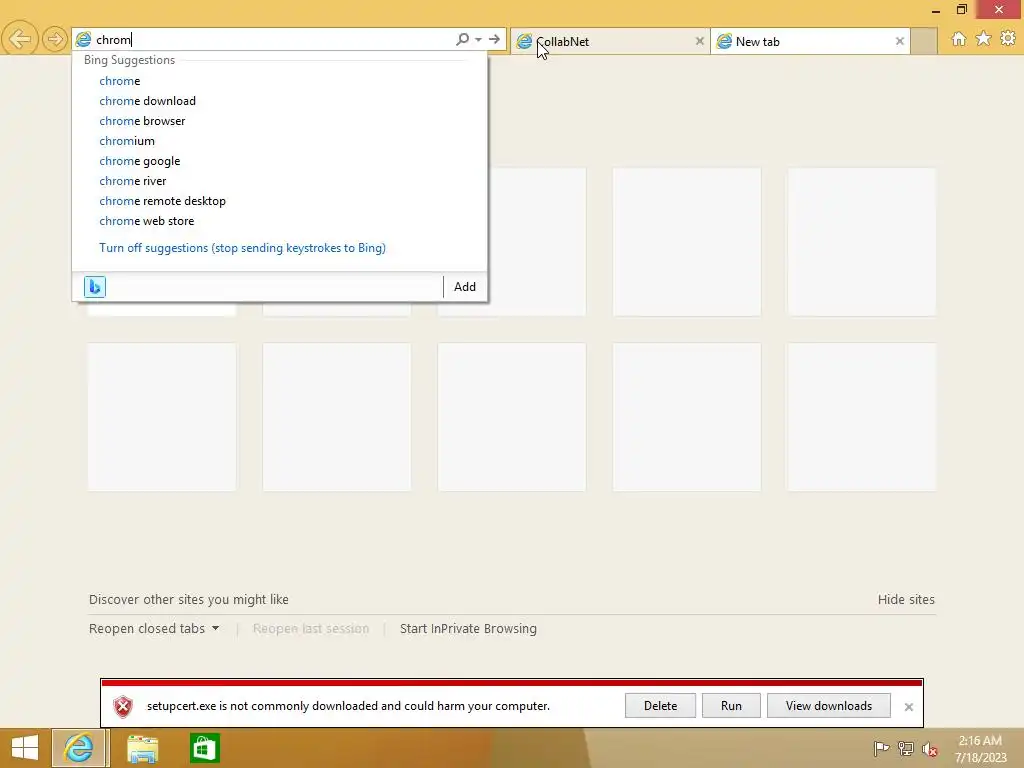Expand Reopen closed tabs dropdown
The height and width of the screenshot is (768, 1024).
click(154, 628)
